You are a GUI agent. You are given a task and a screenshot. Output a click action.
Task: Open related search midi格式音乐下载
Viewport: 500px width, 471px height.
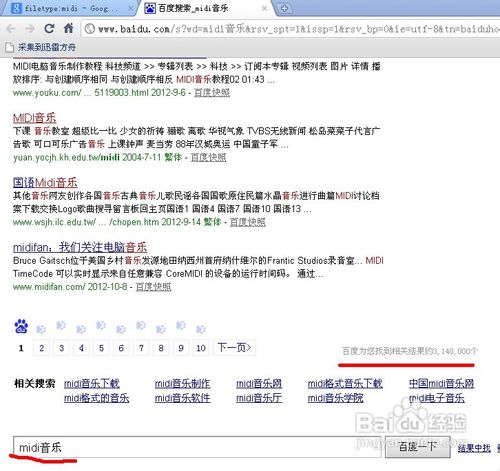[x=345, y=383]
